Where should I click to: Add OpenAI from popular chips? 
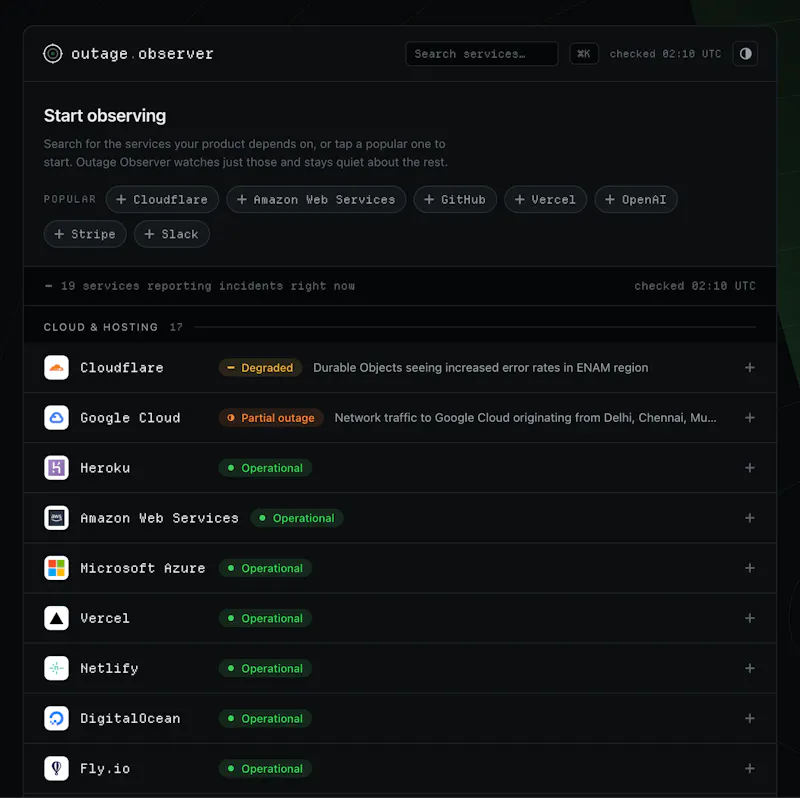pos(636,200)
